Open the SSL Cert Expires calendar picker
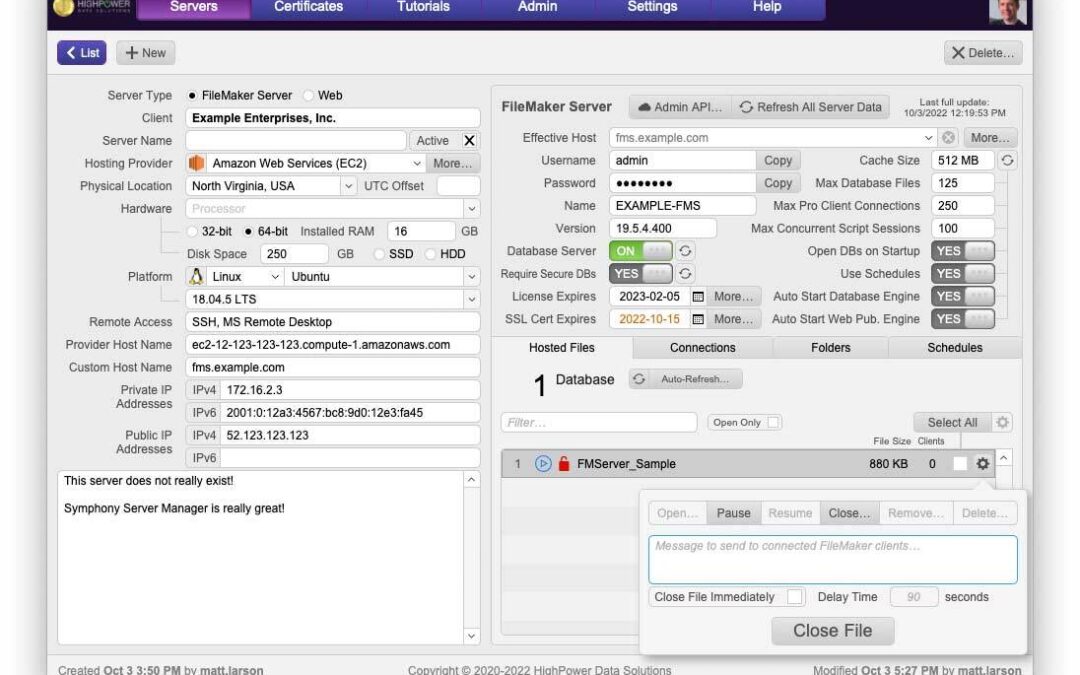1080x675 pixels. point(698,320)
